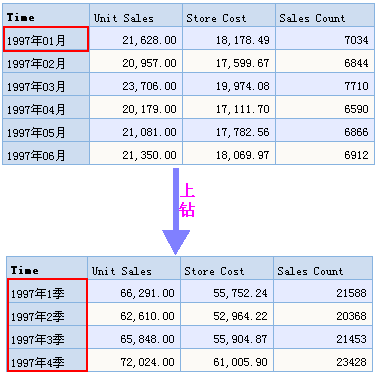This screenshot has height=378, width=377.
Task: Select the Time header in monthly table
Action: point(46,15)
